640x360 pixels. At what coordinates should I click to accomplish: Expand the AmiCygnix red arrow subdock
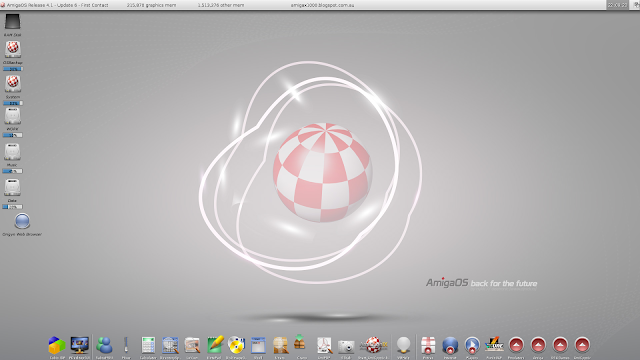pos(582,345)
